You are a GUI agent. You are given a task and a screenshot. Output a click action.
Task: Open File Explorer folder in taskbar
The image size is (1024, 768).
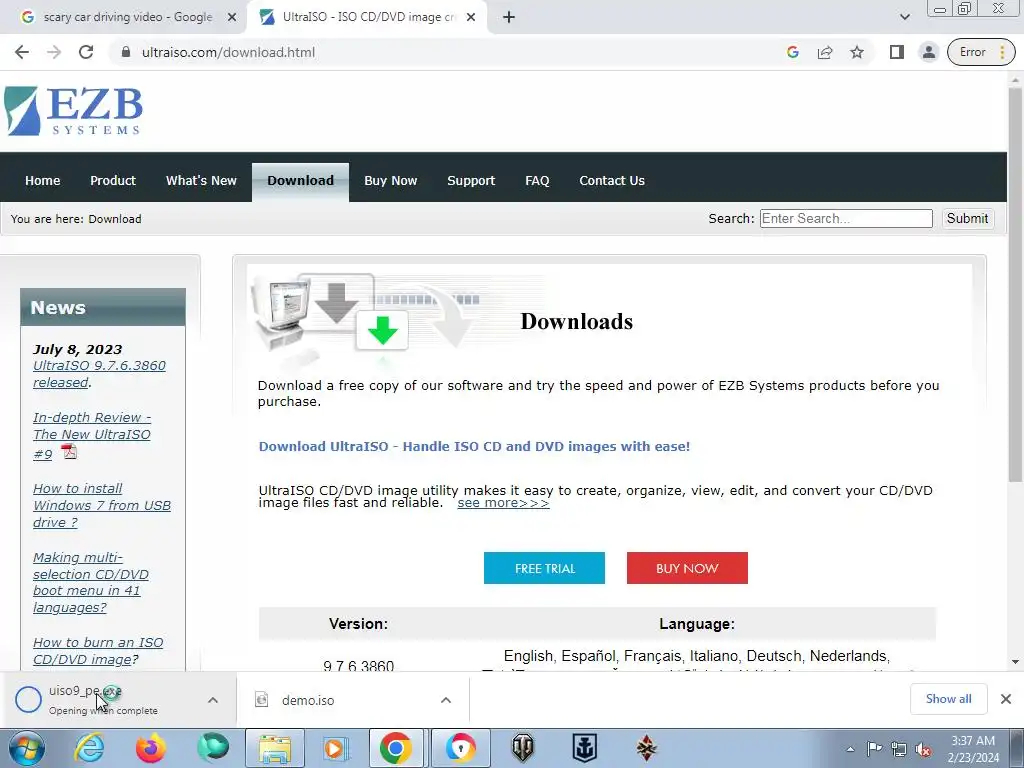click(x=275, y=748)
